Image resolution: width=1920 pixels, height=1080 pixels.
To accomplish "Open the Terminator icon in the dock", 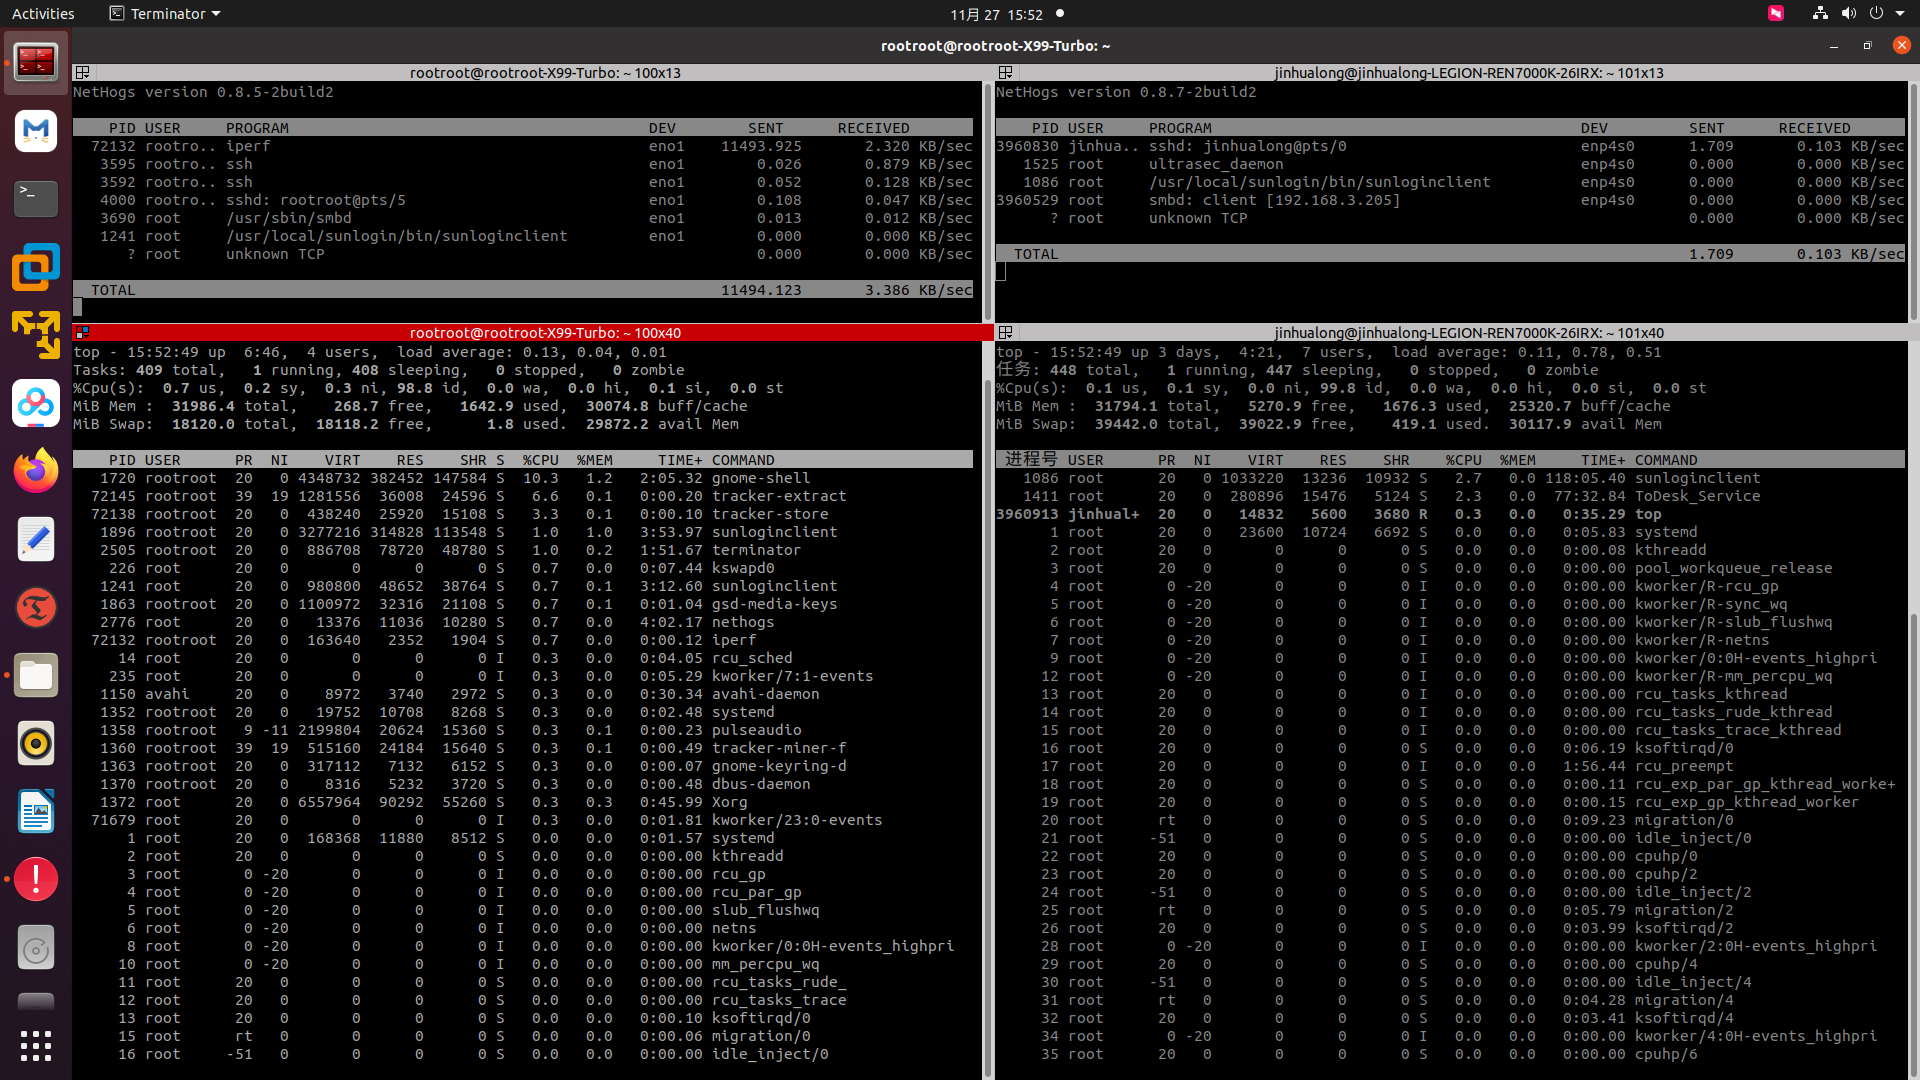I will pyautogui.click(x=36, y=62).
